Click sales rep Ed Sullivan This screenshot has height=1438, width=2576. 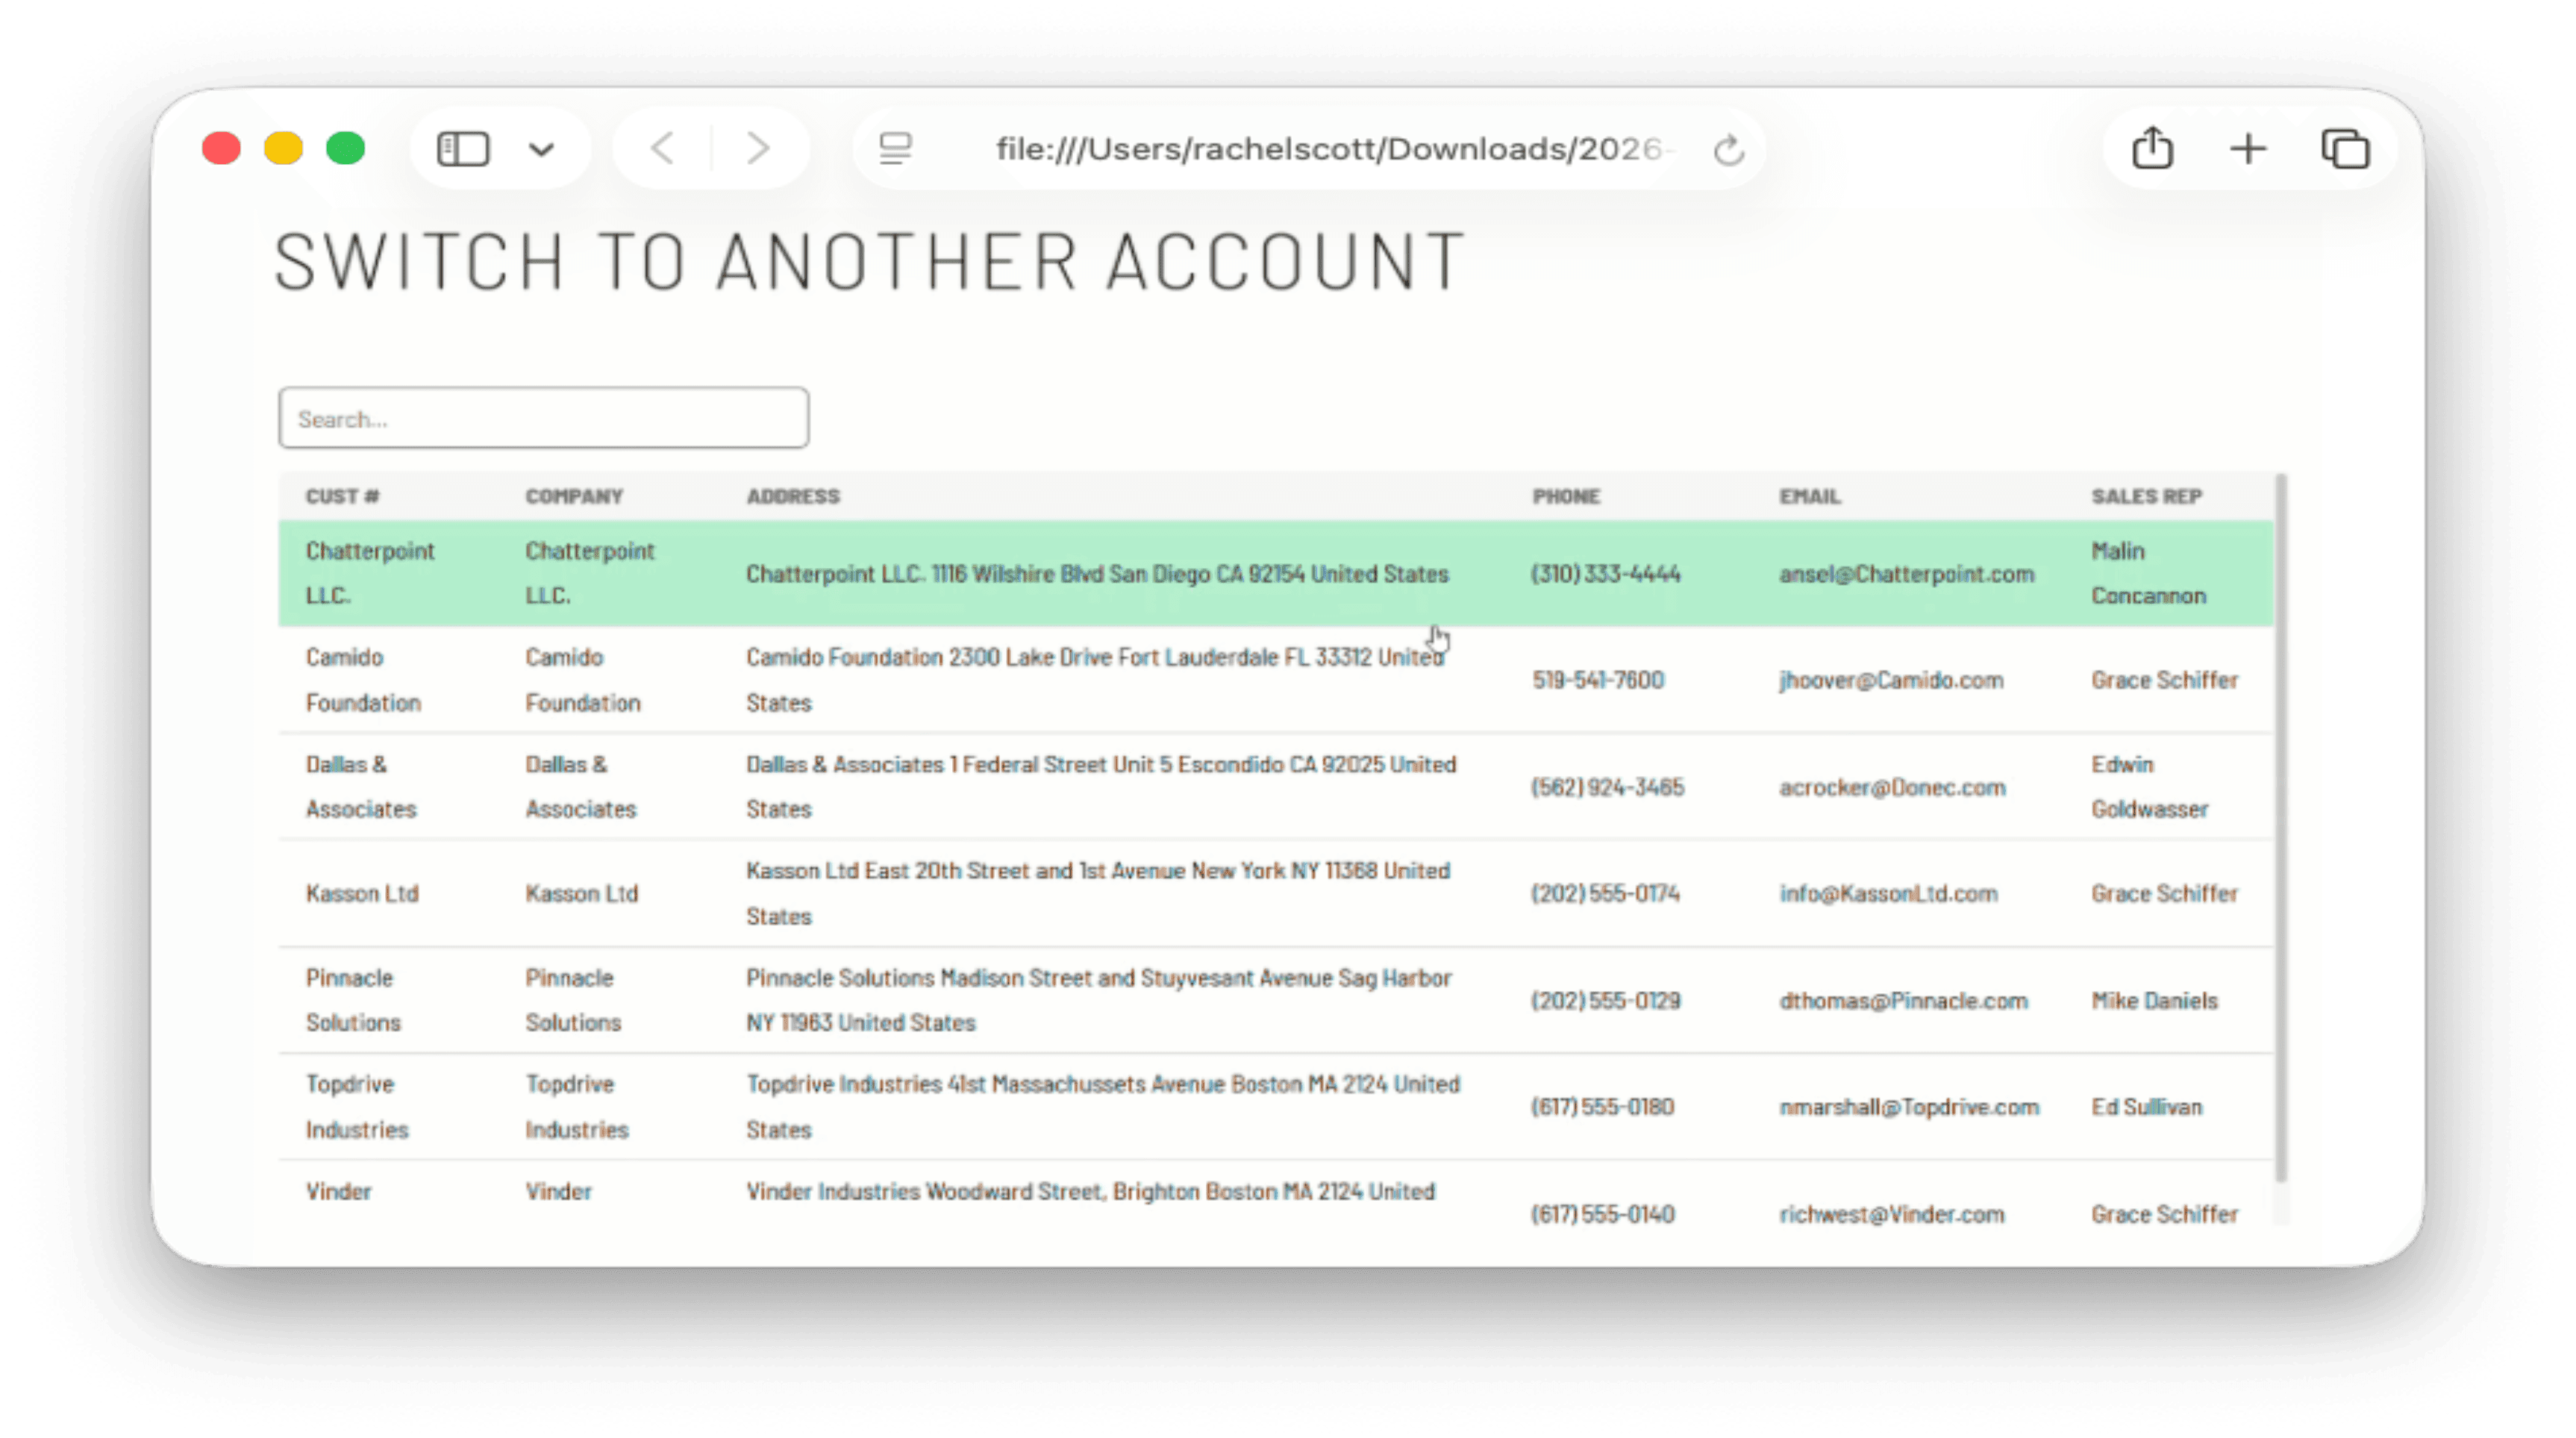point(2146,1107)
